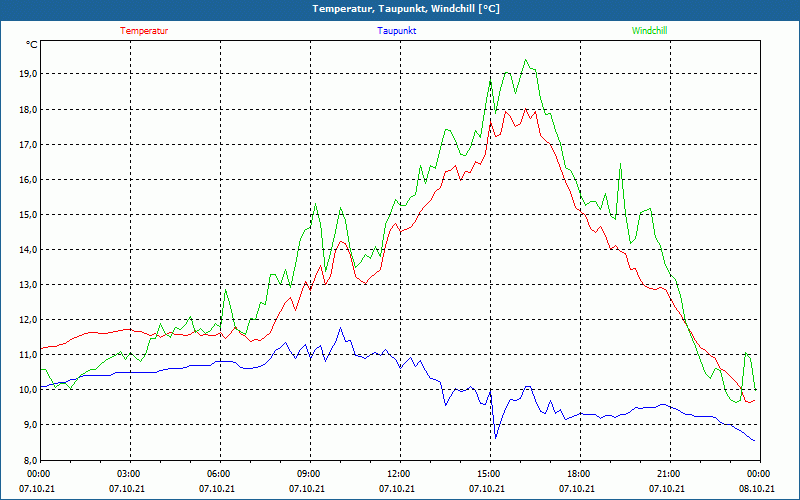Click the 19,0 y-axis value
Image resolution: width=800 pixels, height=500 pixels.
pos(29,74)
